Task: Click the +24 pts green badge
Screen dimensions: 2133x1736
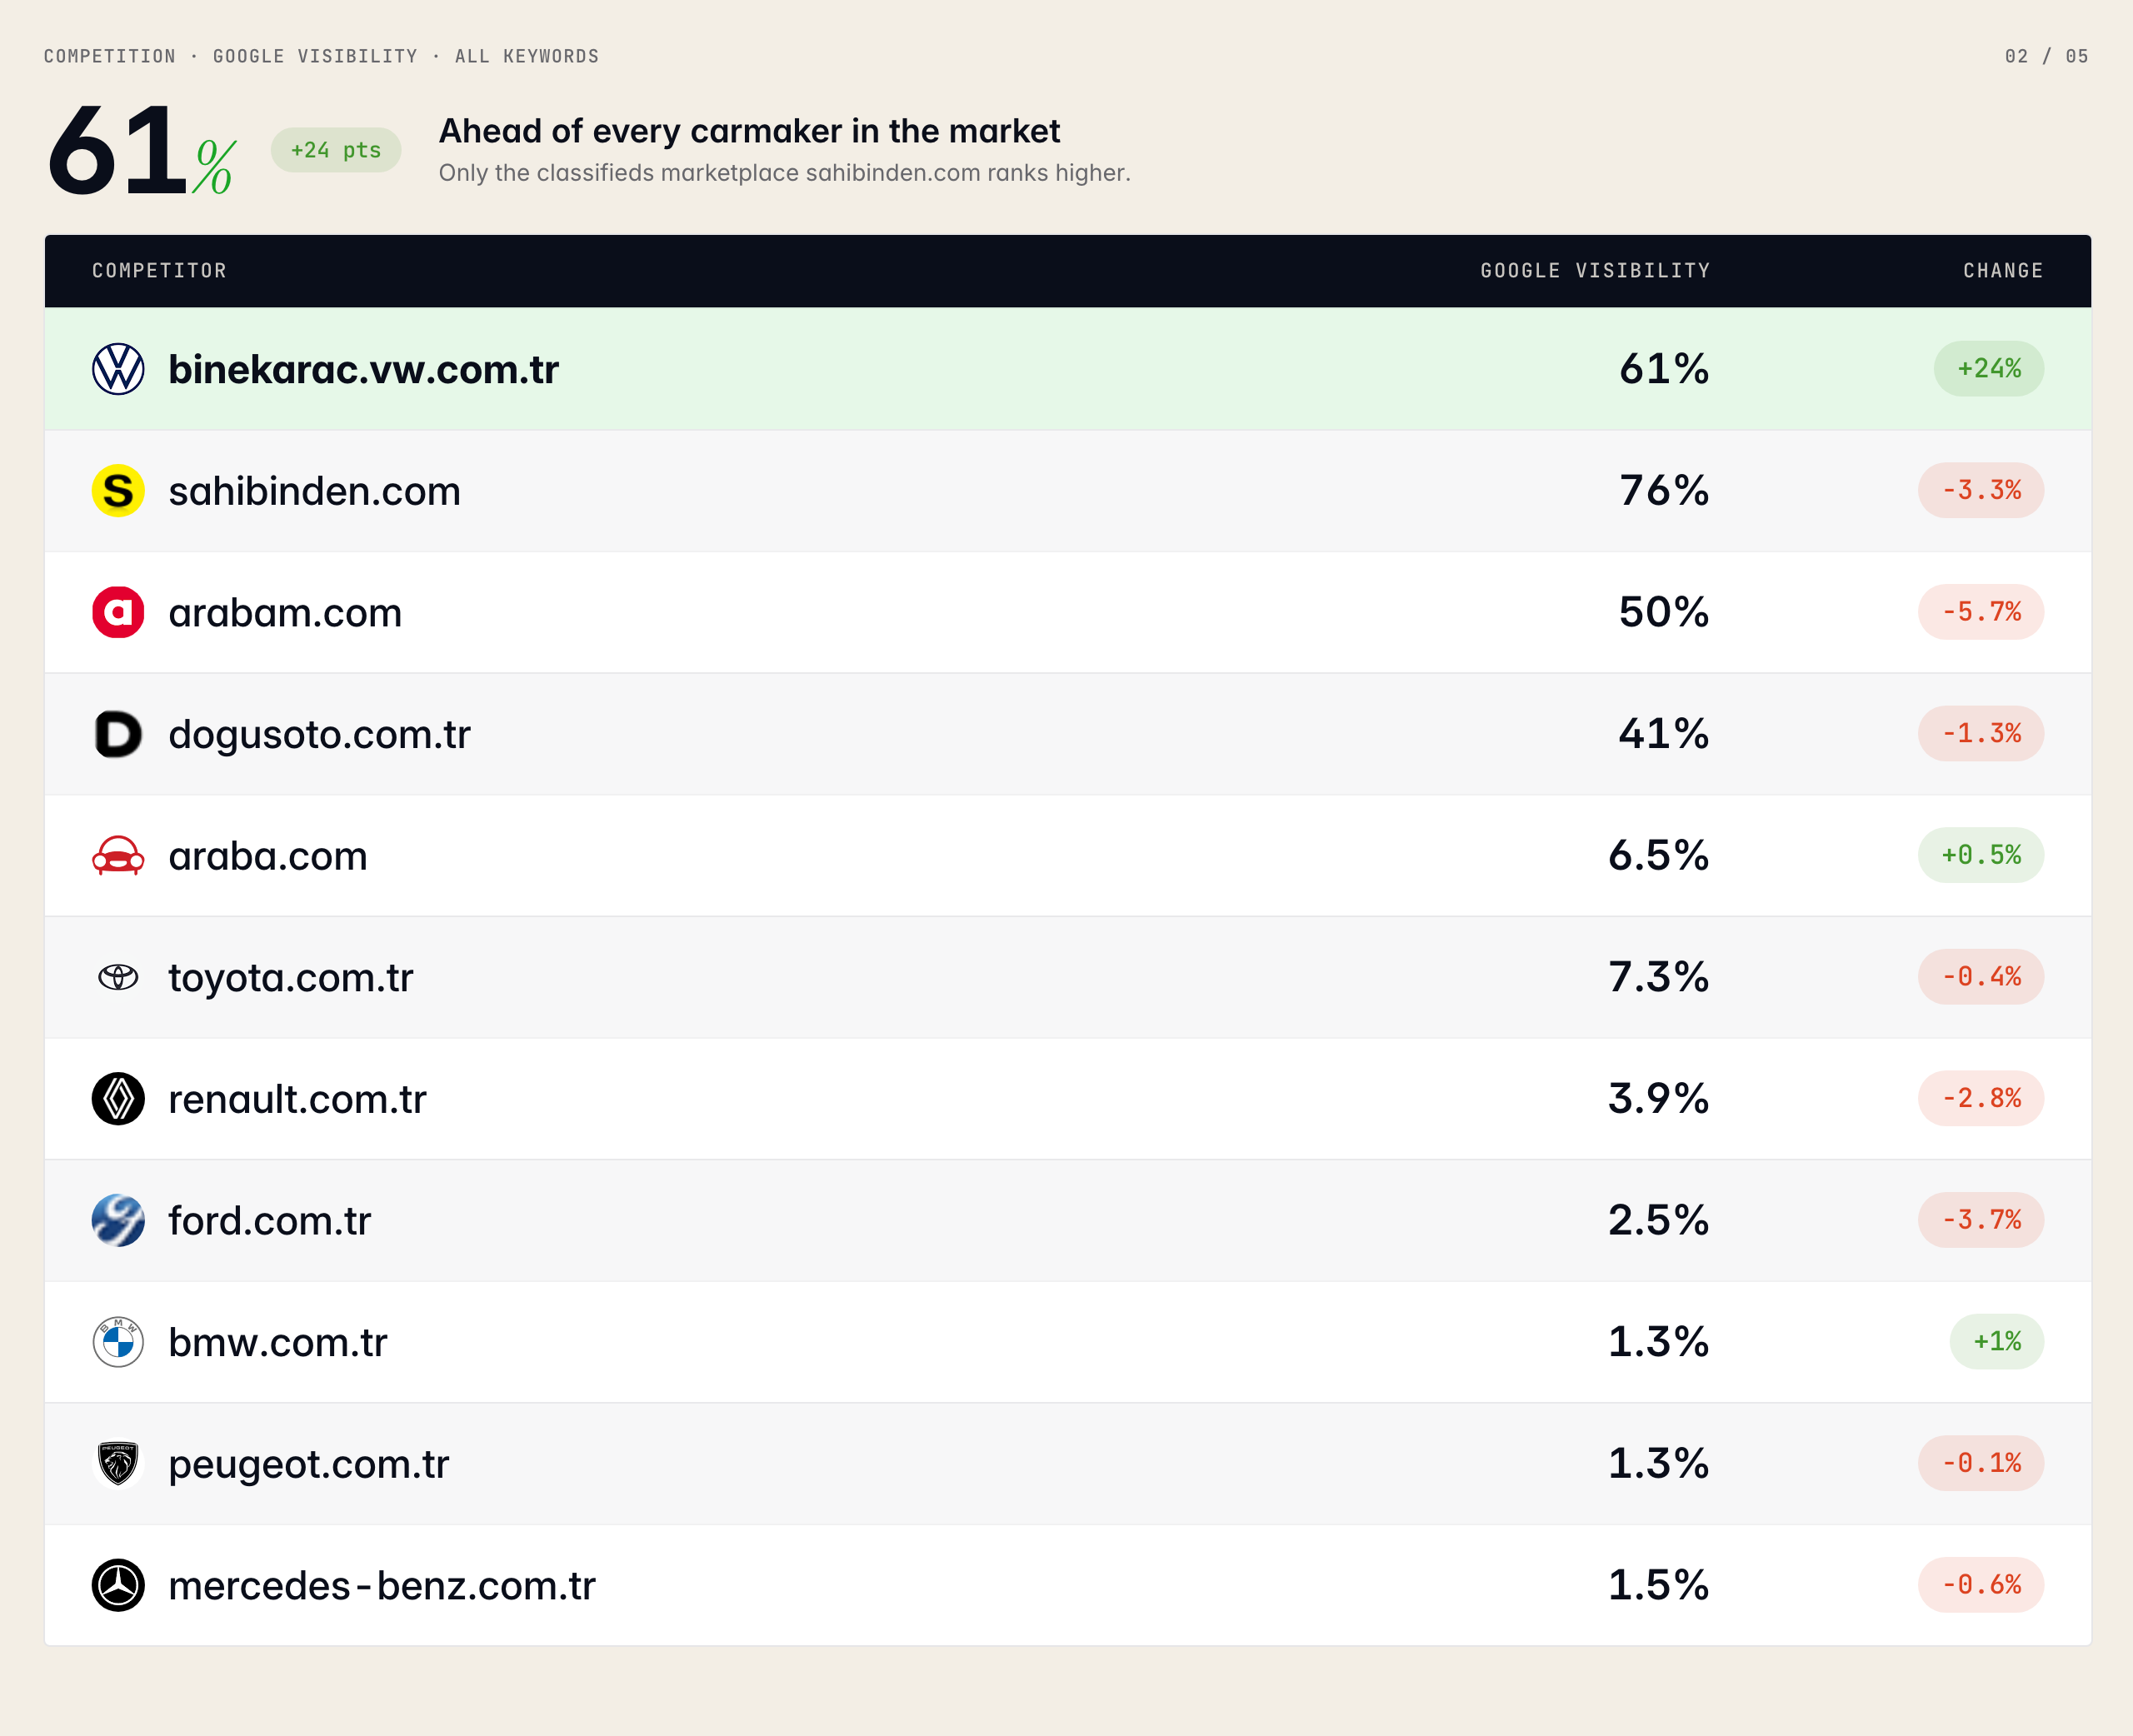Action: click(x=336, y=150)
